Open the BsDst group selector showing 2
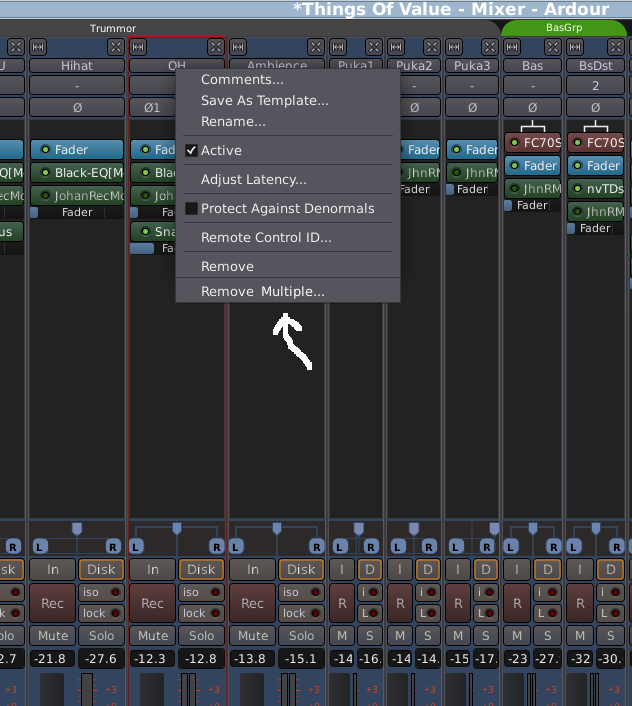 click(x=595, y=86)
